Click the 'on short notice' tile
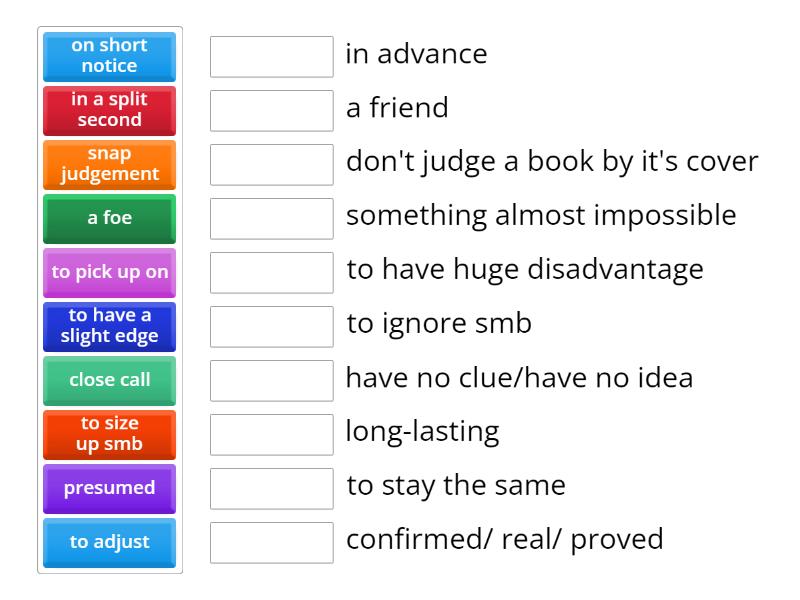 (x=110, y=56)
